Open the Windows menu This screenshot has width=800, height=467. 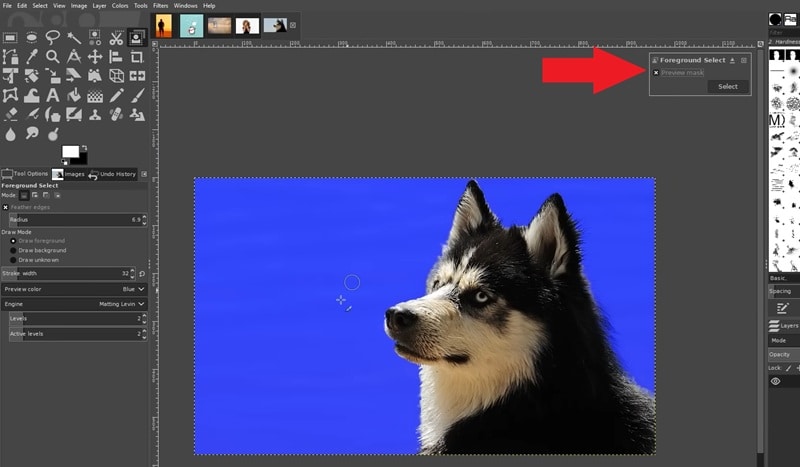185,6
